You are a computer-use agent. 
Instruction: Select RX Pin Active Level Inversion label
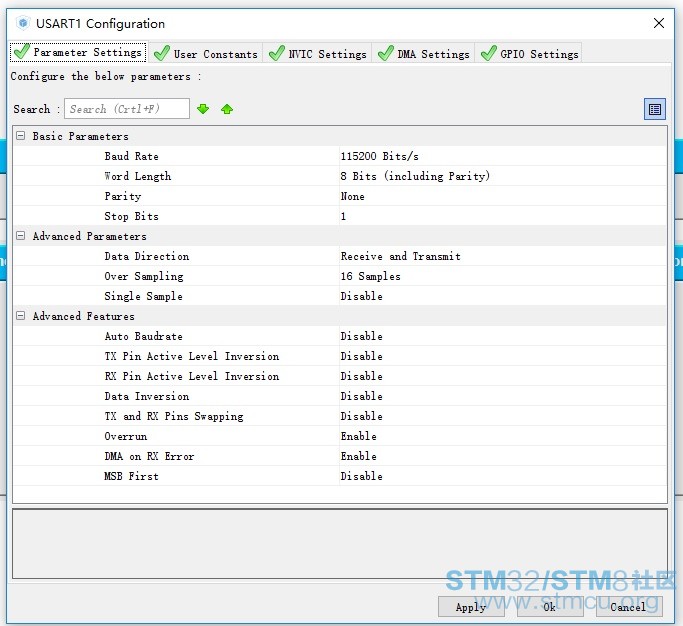[x=192, y=376]
